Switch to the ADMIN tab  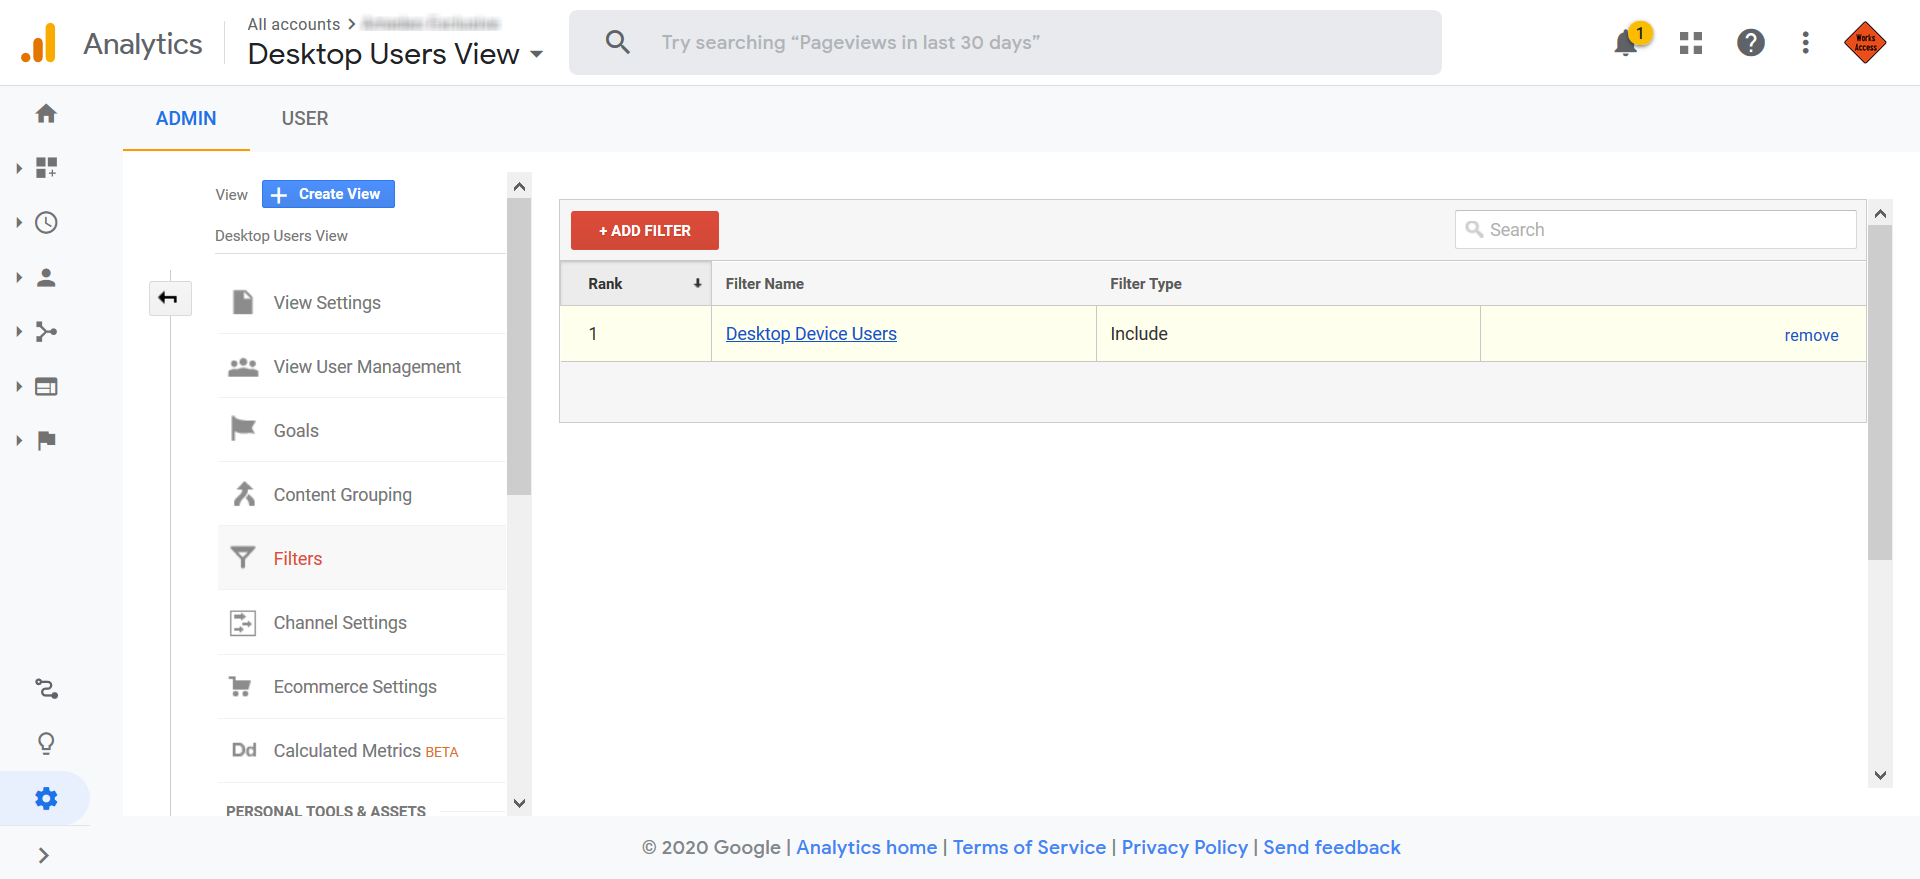186,118
